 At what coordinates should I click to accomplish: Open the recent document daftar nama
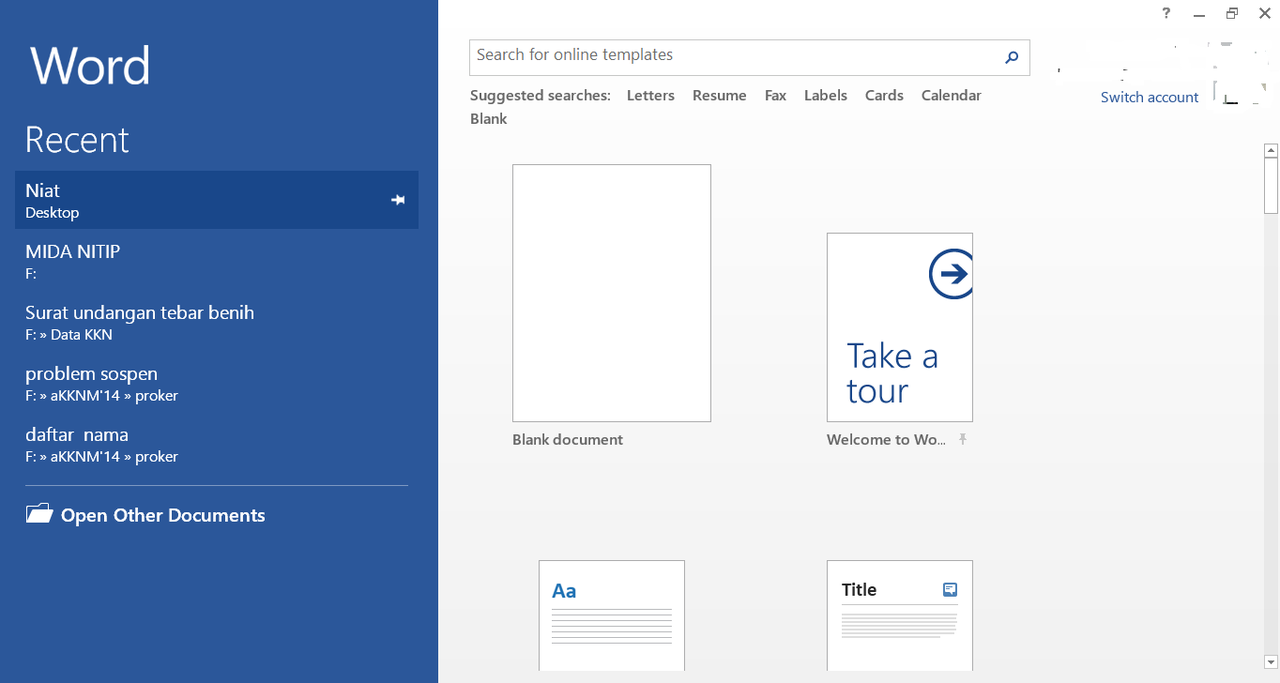click(x=217, y=444)
